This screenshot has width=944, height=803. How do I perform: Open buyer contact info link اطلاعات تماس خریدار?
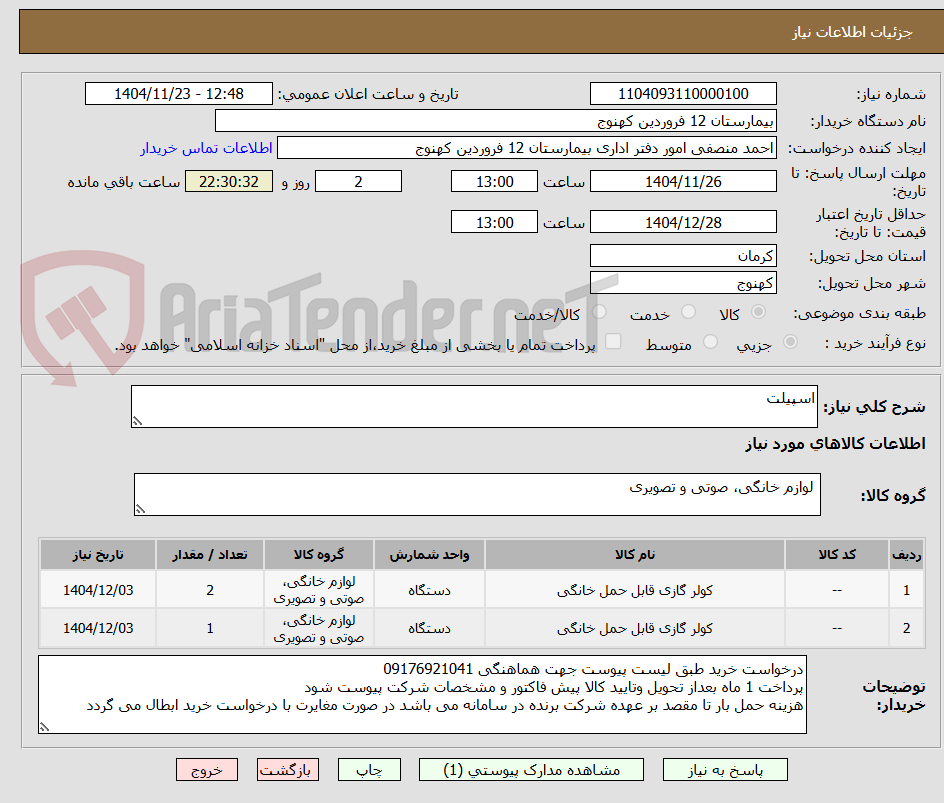click(x=206, y=148)
